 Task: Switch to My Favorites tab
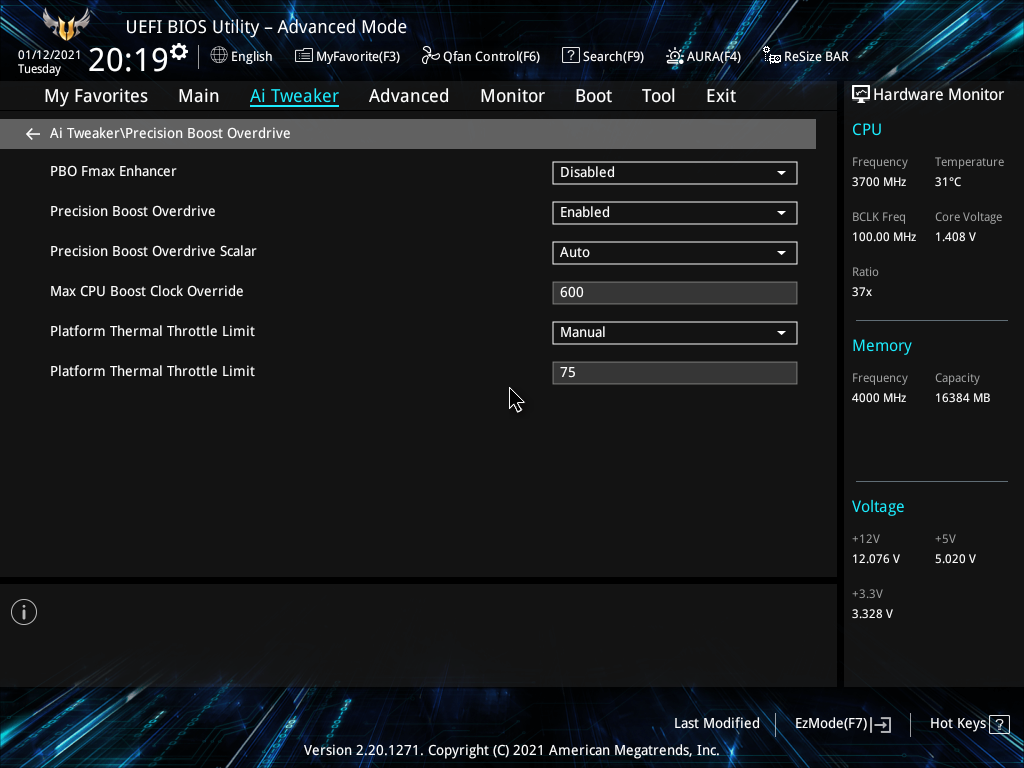point(96,96)
